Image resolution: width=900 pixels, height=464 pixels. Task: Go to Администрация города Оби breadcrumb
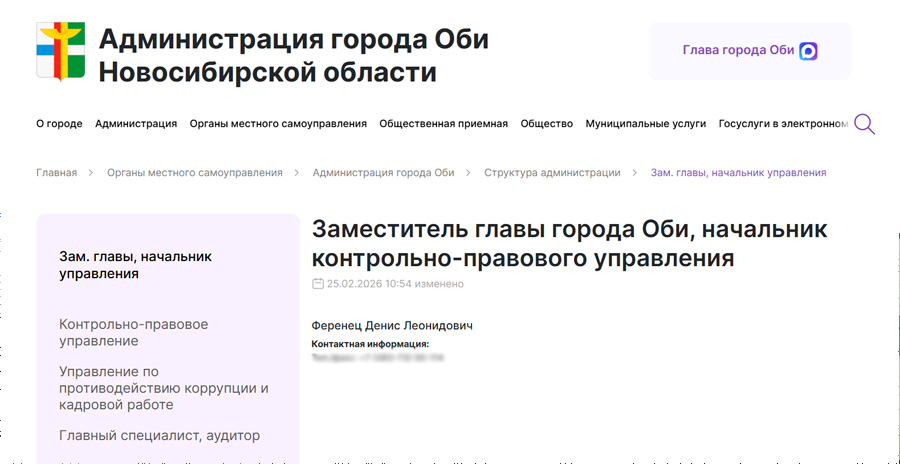click(x=383, y=172)
